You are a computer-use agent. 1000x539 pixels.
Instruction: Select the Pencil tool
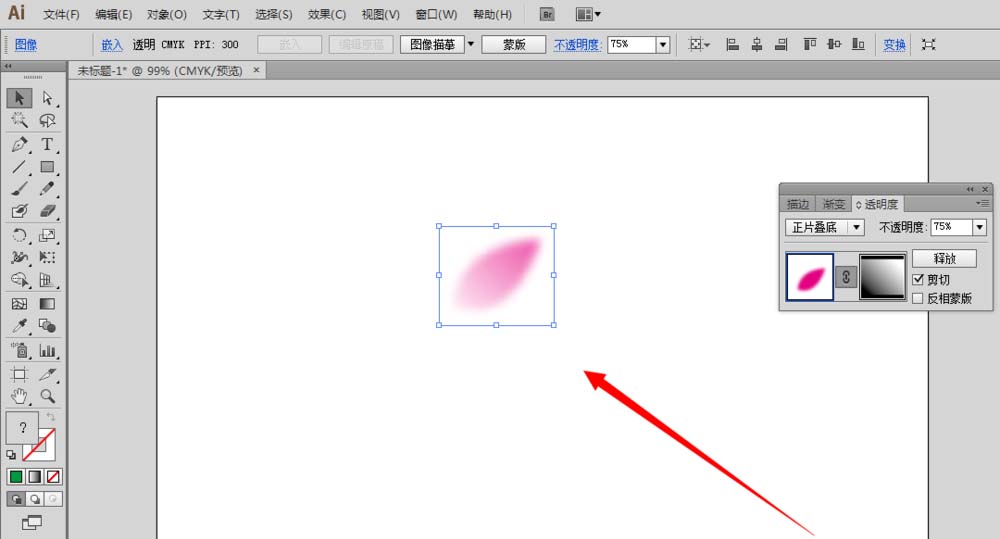tap(47, 189)
